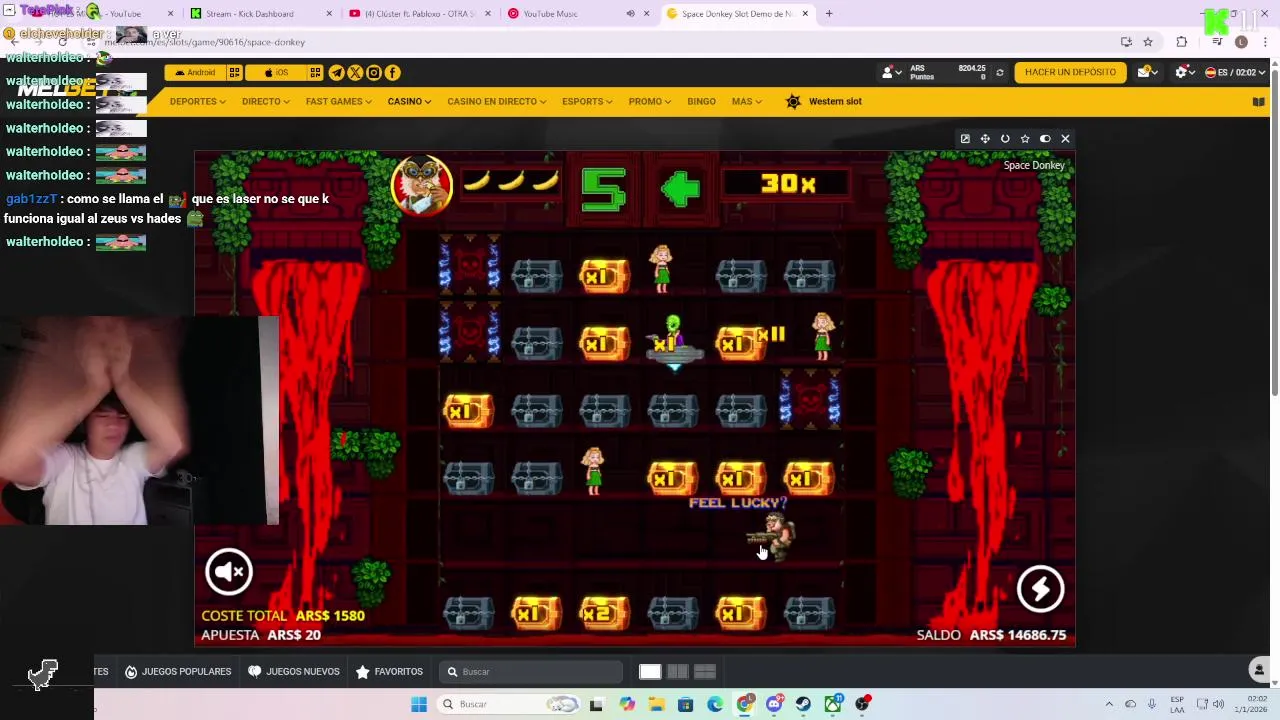1280x720 pixels.
Task: Click the lit x2 treasure chest
Action: tap(603, 613)
